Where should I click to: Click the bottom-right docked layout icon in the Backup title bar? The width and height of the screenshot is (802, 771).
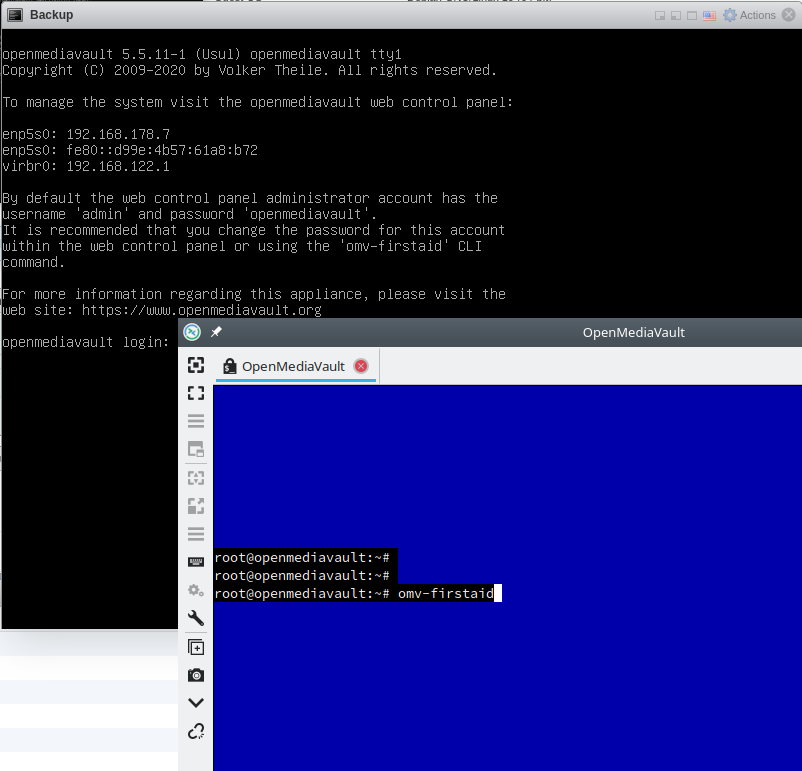click(660, 16)
